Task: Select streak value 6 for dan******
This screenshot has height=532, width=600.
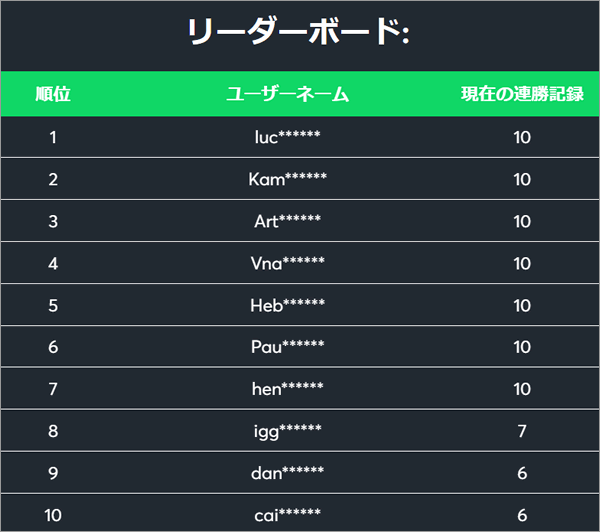Action: click(x=522, y=473)
